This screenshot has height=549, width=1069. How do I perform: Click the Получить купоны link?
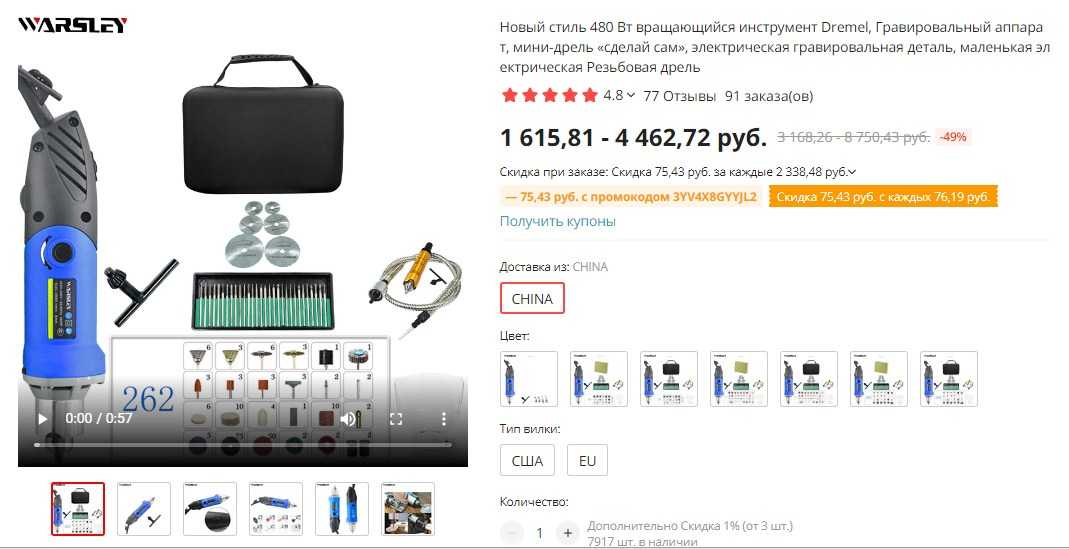[x=558, y=221]
